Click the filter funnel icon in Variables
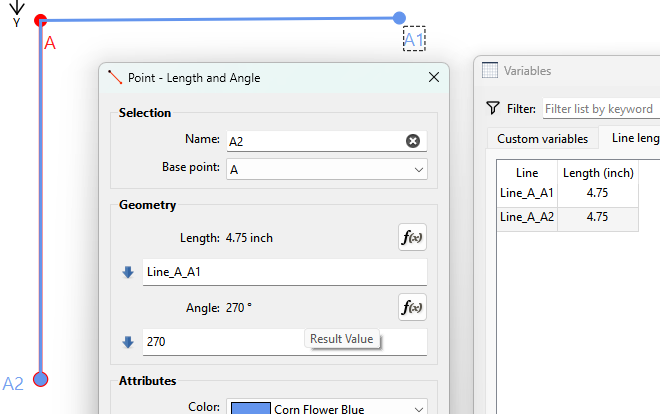This screenshot has width=660, height=414. pyautogui.click(x=492, y=108)
